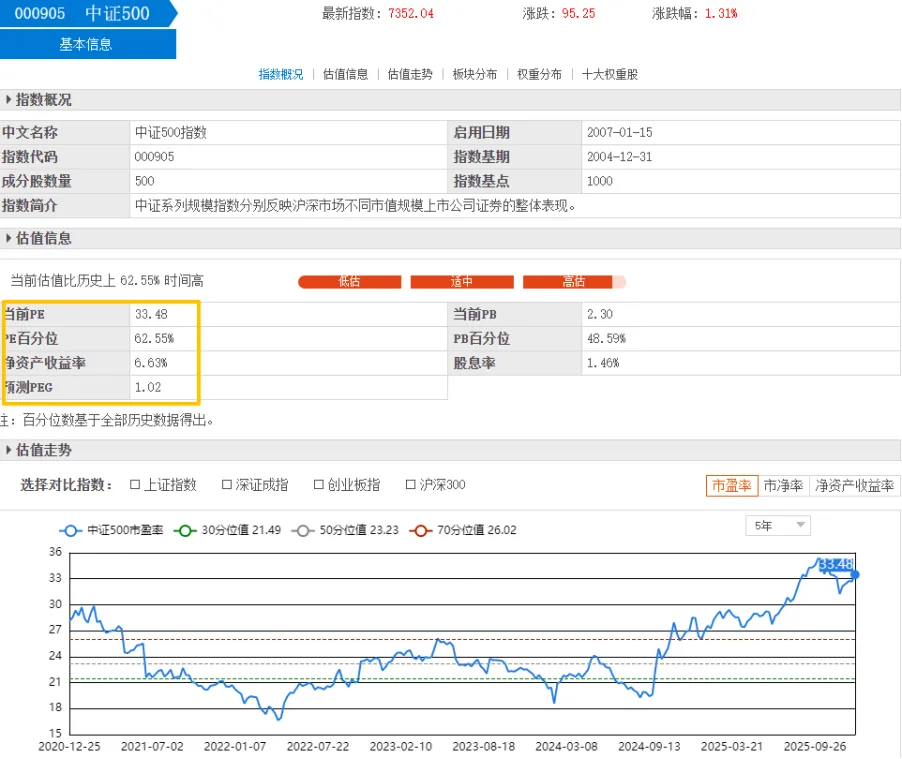The image size is (902, 759).
Task: Enable the 深证成指 comparison checkbox
Action: click(x=227, y=485)
